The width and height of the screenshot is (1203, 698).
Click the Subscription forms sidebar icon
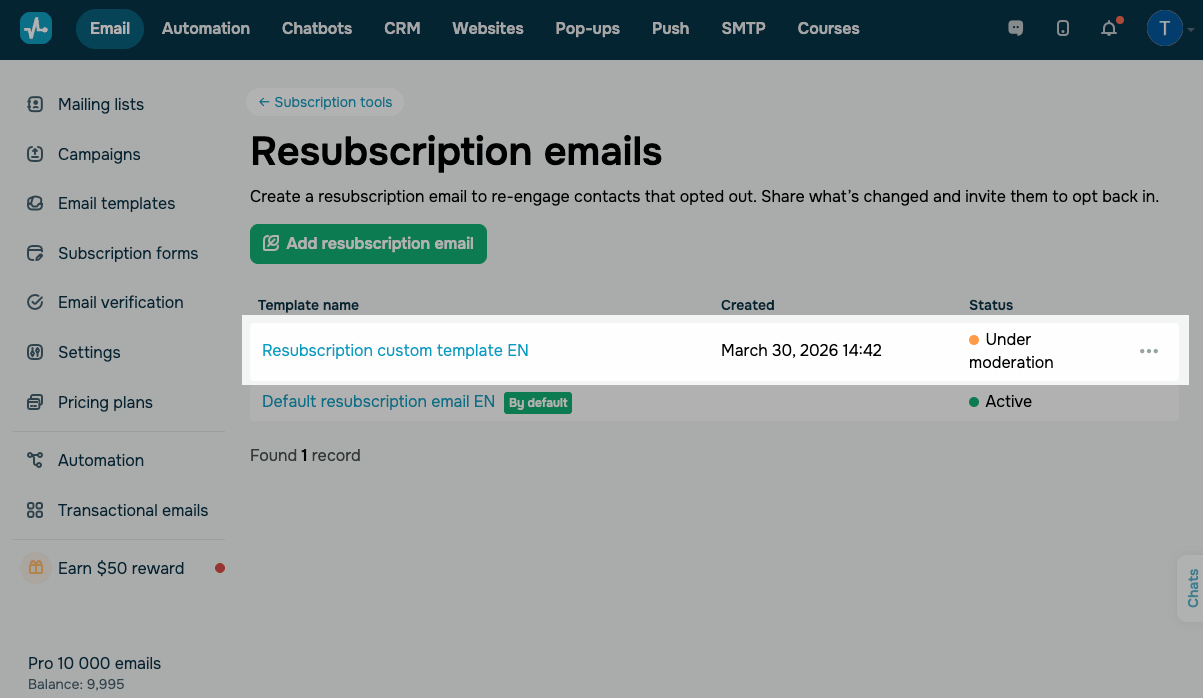click(35, 253)
